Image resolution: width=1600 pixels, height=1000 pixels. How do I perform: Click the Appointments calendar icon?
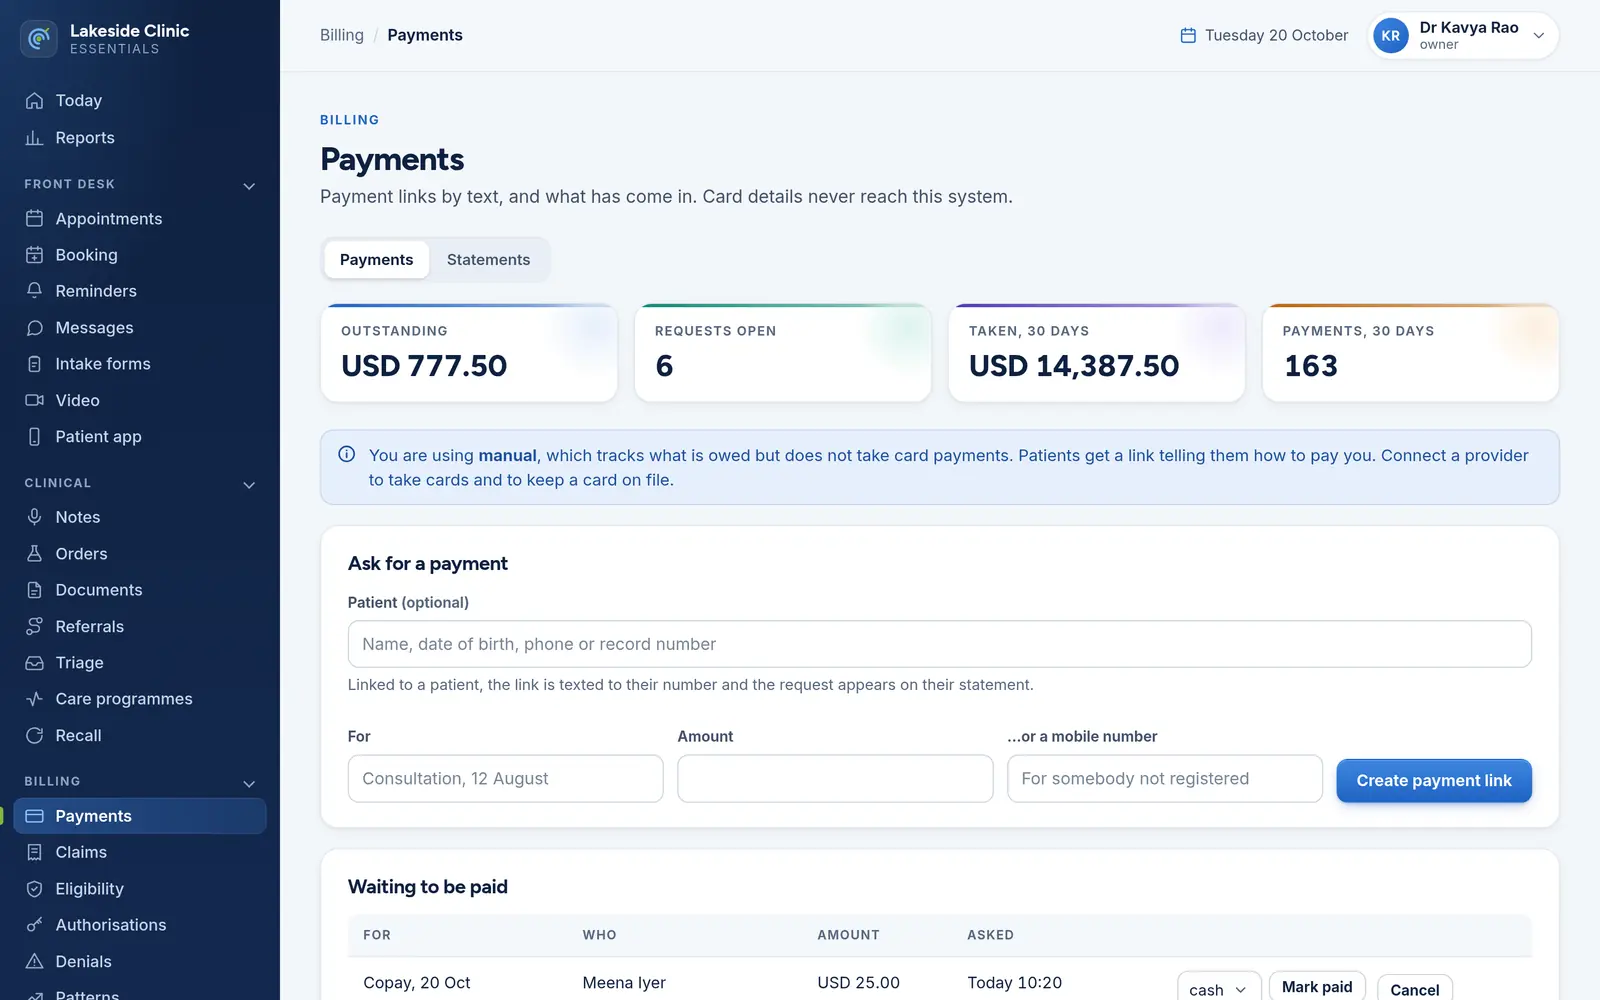34,219
